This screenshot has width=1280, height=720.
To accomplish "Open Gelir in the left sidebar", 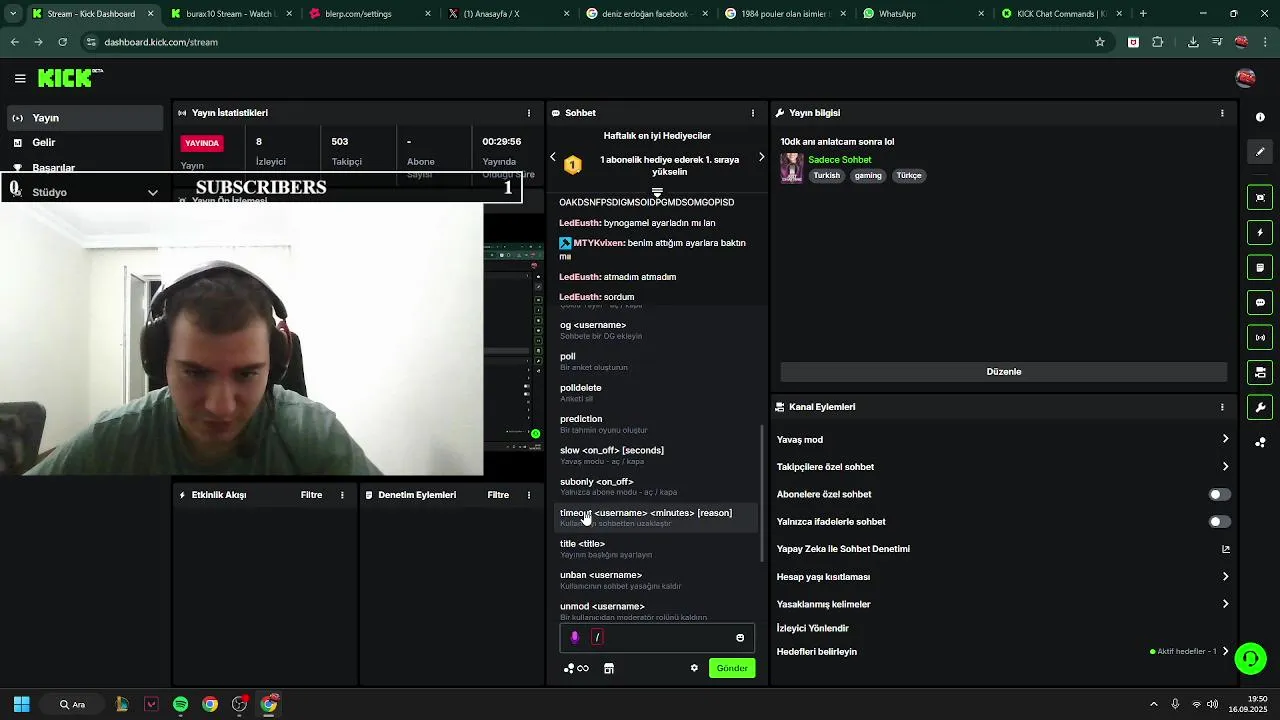I will pos(84,143).
